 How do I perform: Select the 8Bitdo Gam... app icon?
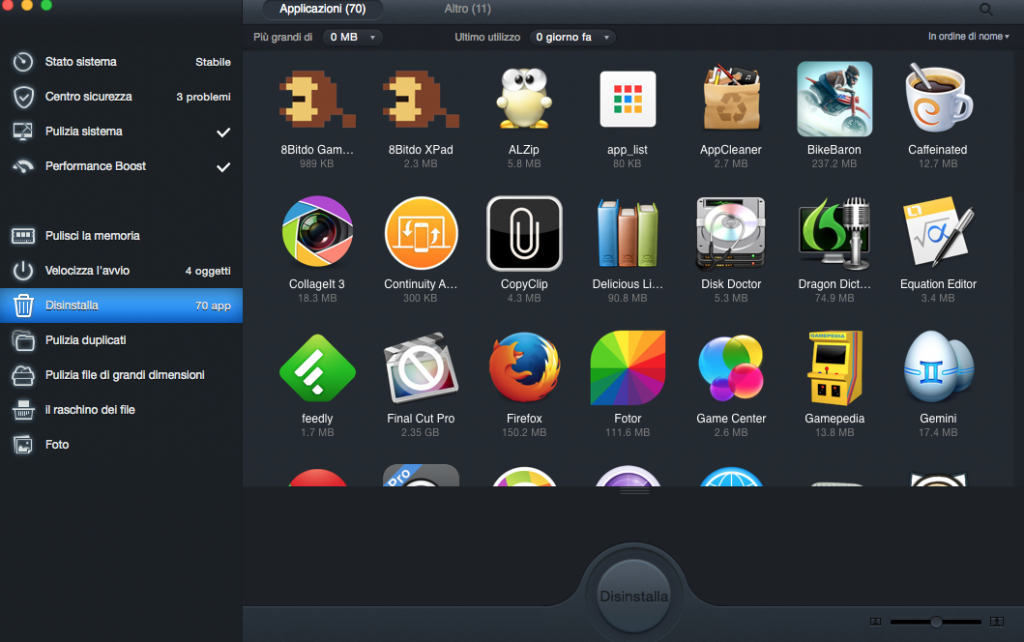pos(317,99)
